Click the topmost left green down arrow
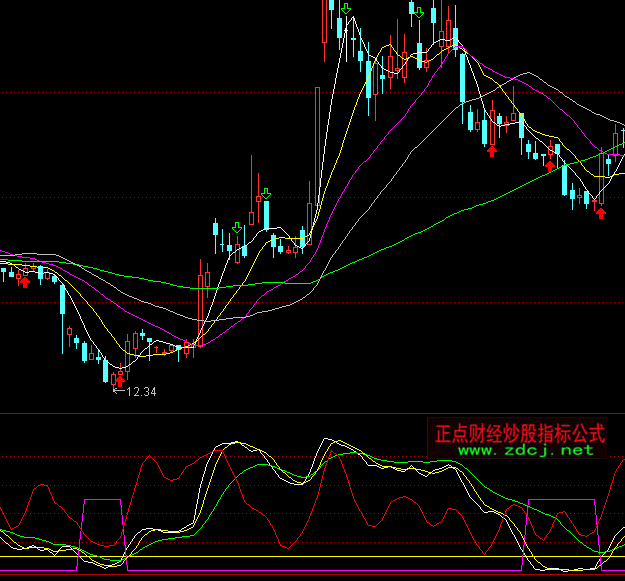The height and width of the screenshot is (581, 625). [x=345, y=10]
